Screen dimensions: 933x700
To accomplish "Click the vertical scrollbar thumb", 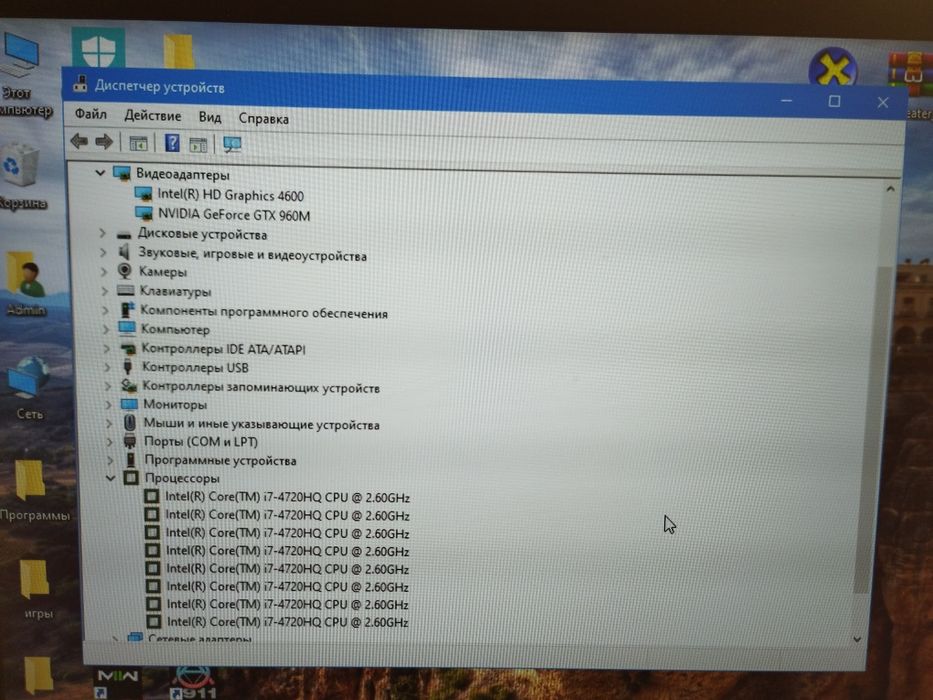I will (875, 429).
